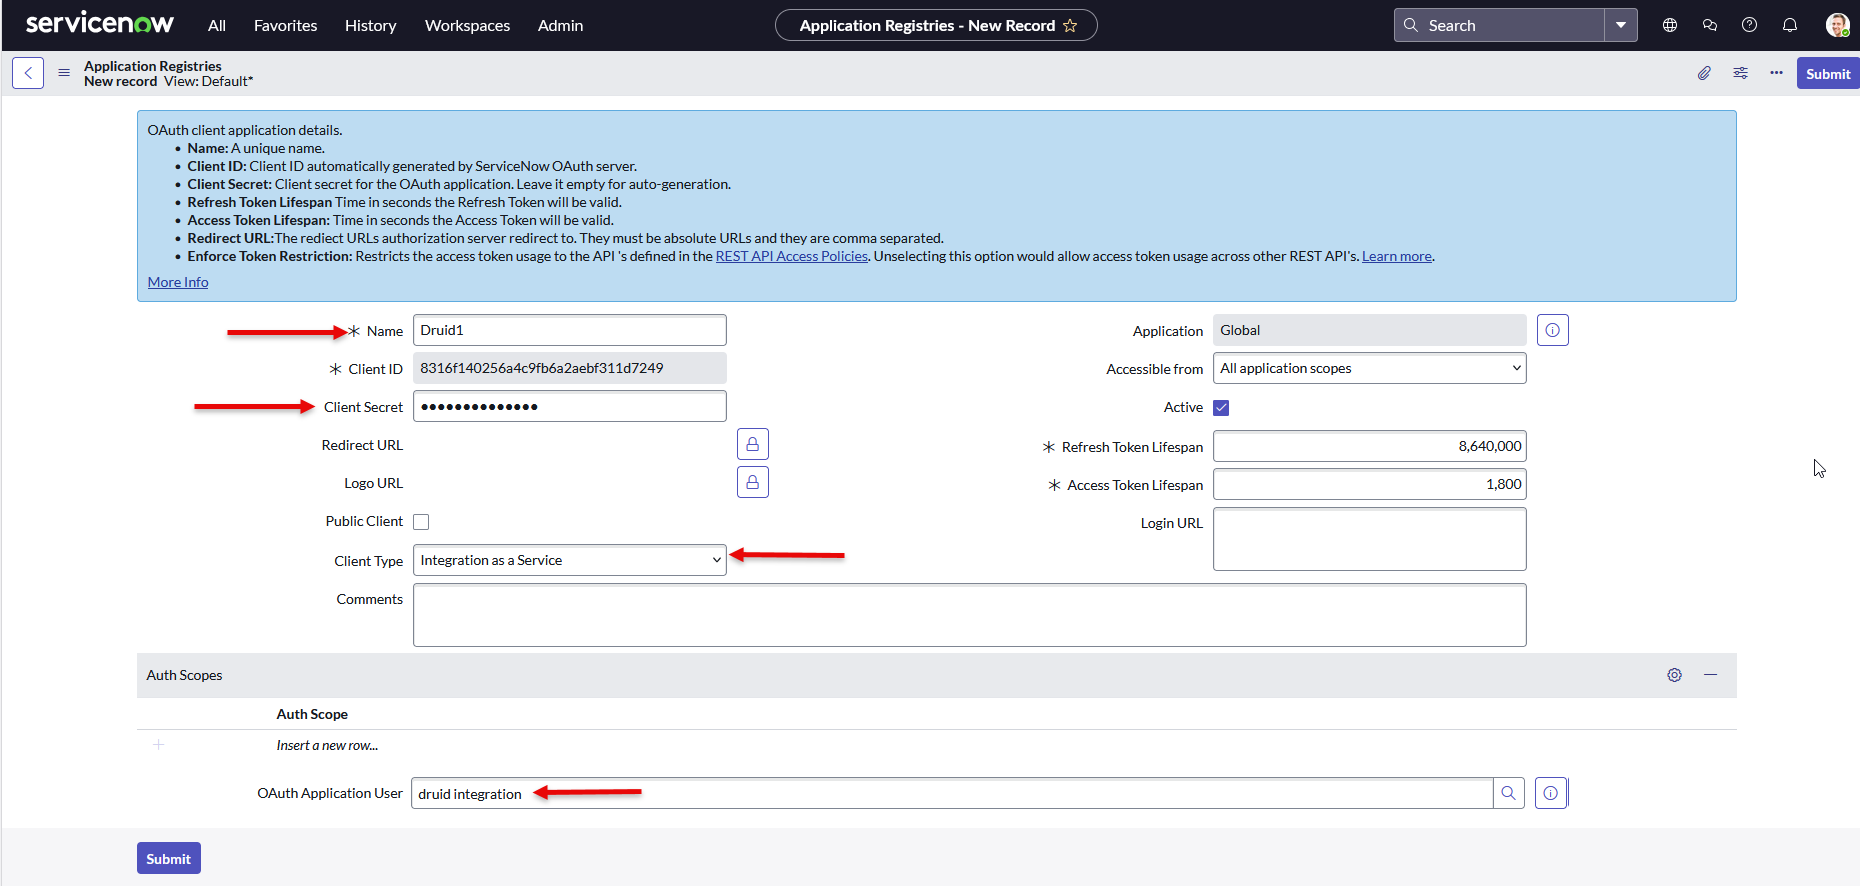Unlock the Logo URL field
This screenshot has width=1860, height=886.
(752, 482)
